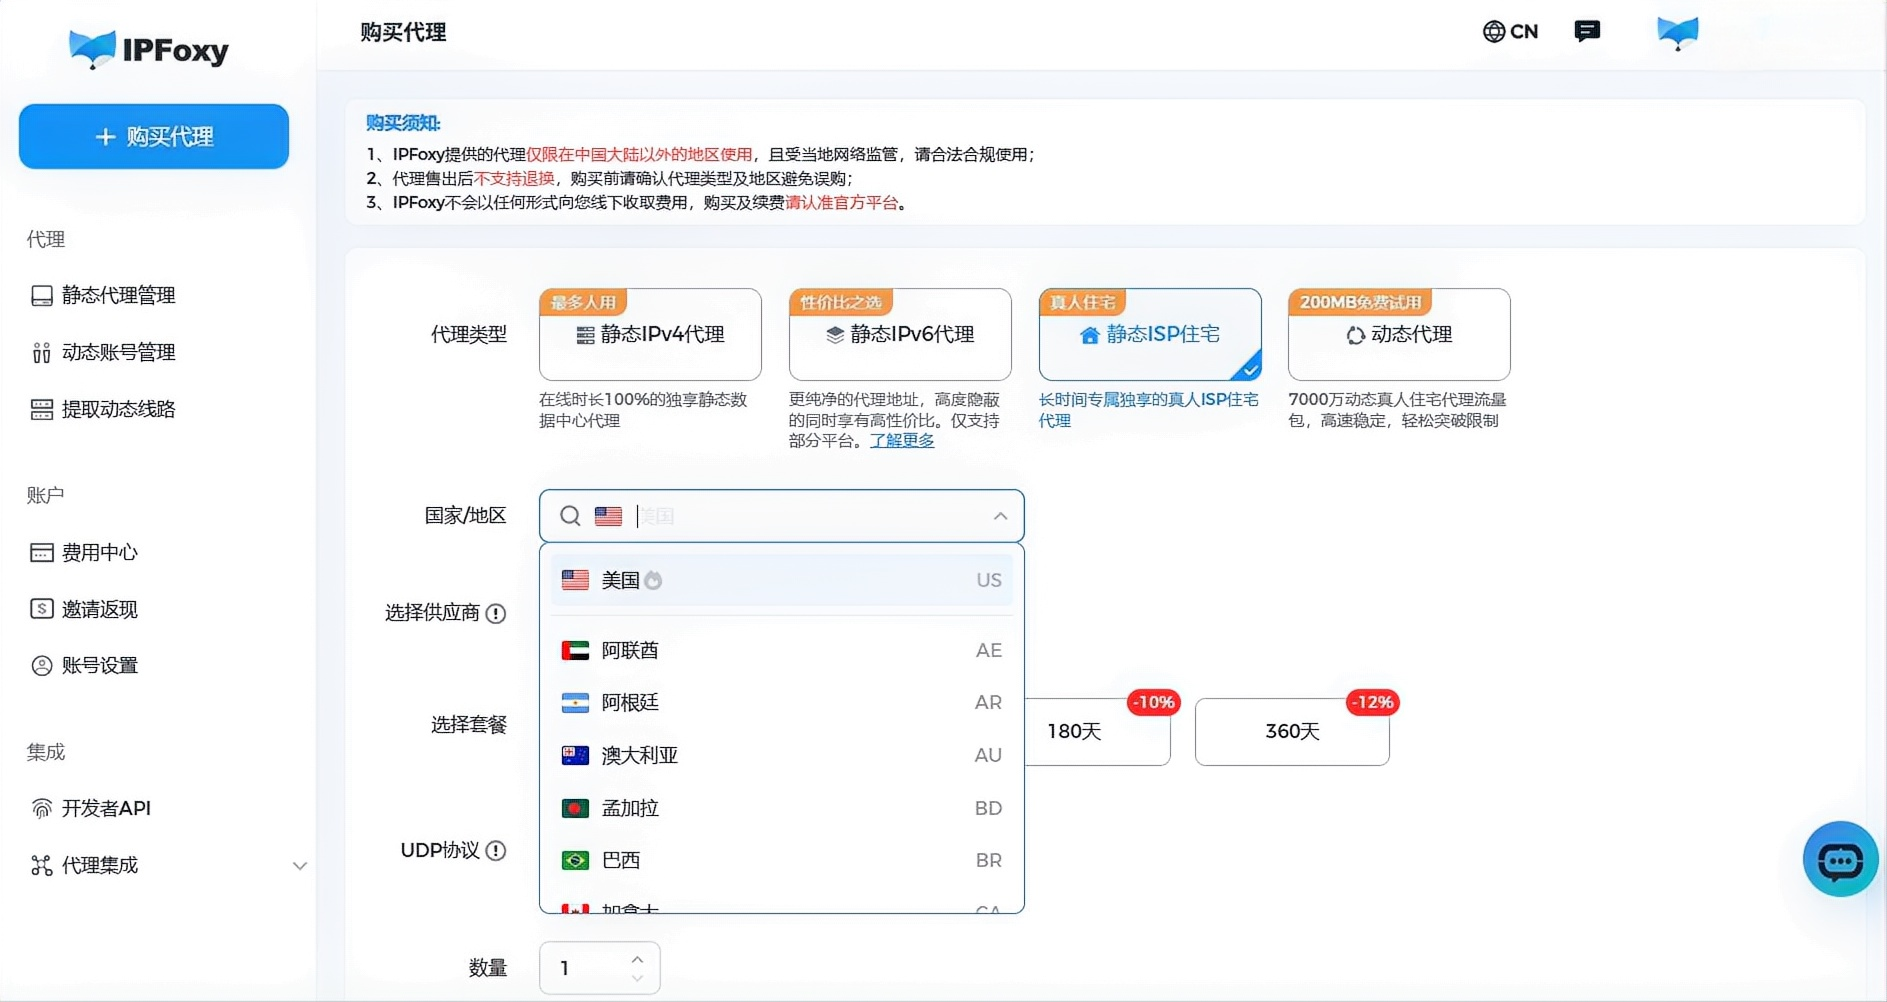Select 静态IPv4代理 type card

point(650,334)
